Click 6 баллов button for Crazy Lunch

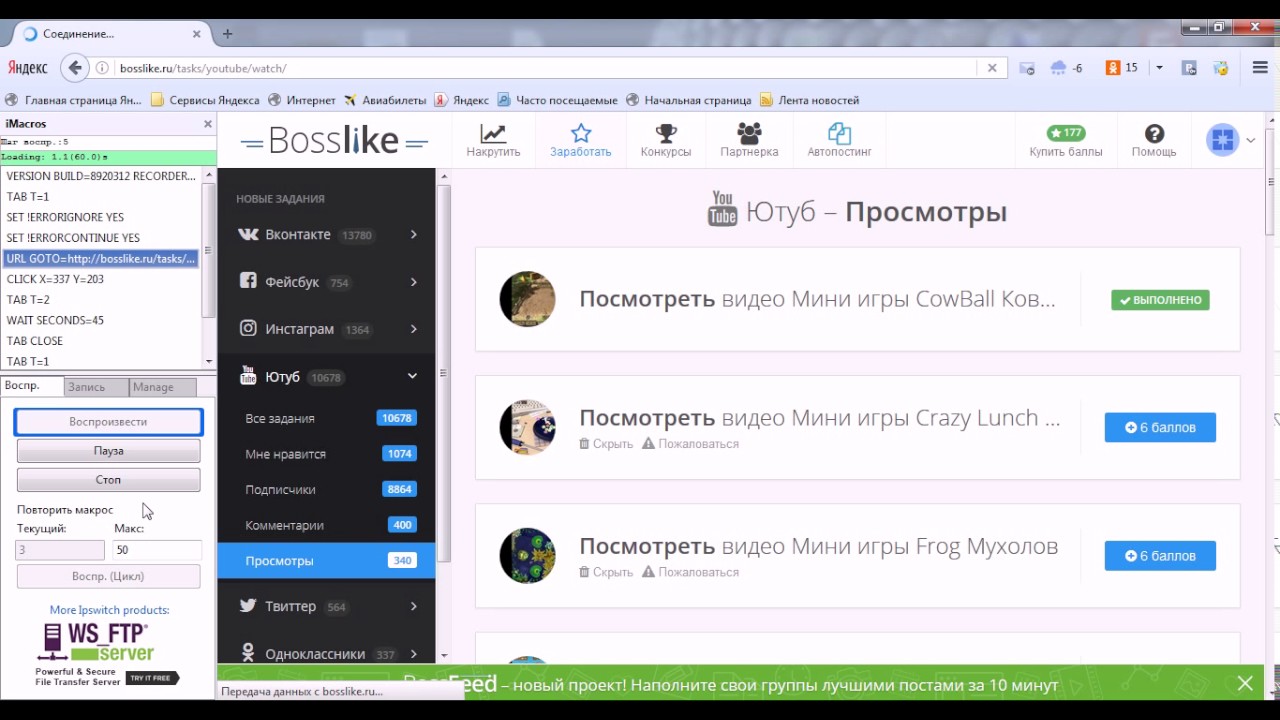pos(1160,427)
